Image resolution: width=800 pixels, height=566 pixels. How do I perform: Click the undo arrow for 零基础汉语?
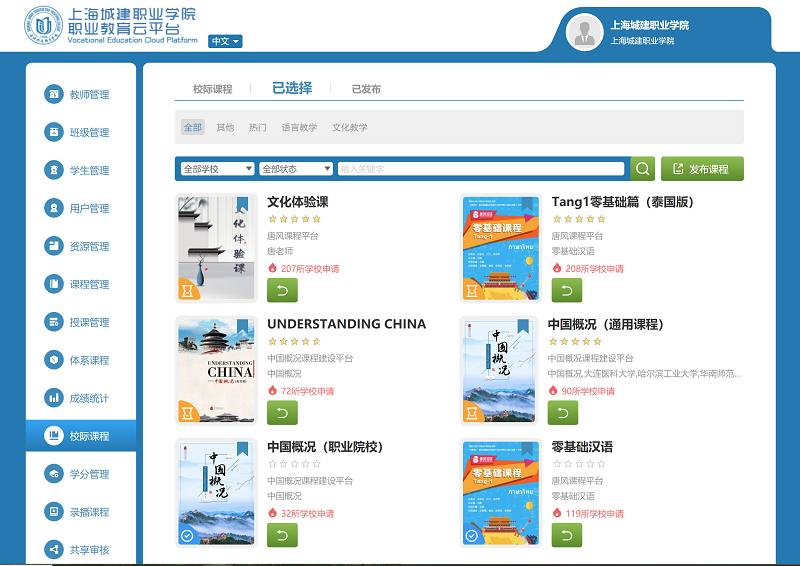[567, 535]
